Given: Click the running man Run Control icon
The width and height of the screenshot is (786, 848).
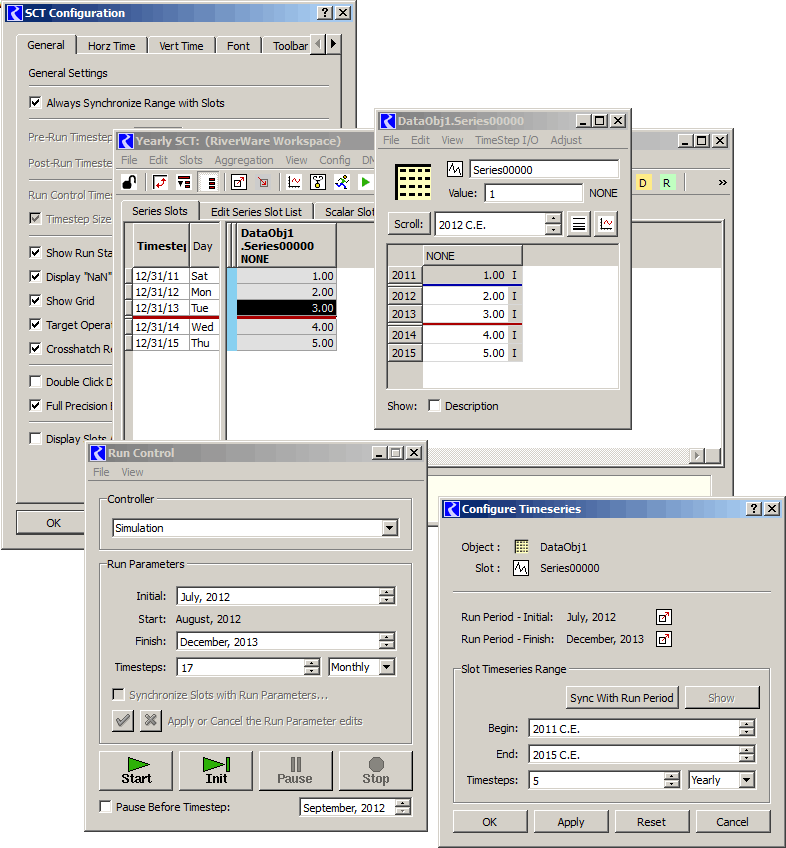Looking at the screenshot, I should [x=342, y=182].
